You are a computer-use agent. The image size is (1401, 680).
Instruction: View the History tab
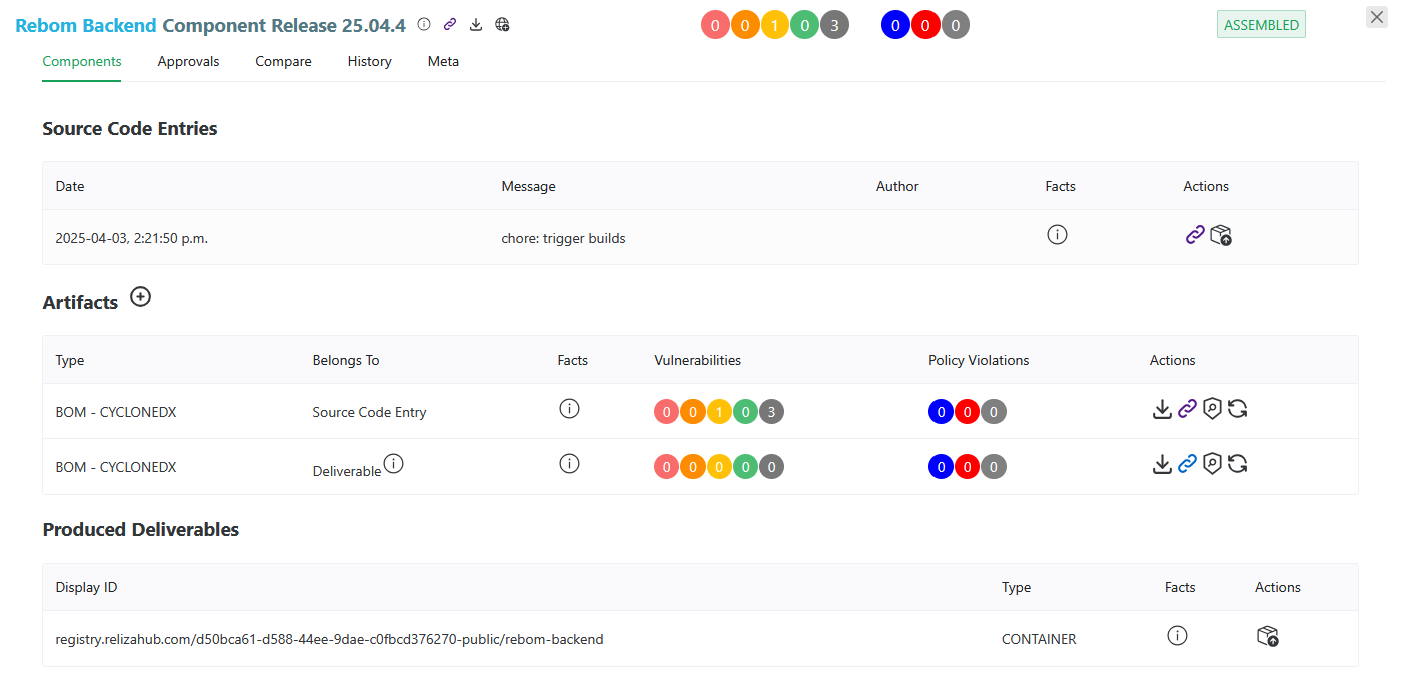(369, 61)
